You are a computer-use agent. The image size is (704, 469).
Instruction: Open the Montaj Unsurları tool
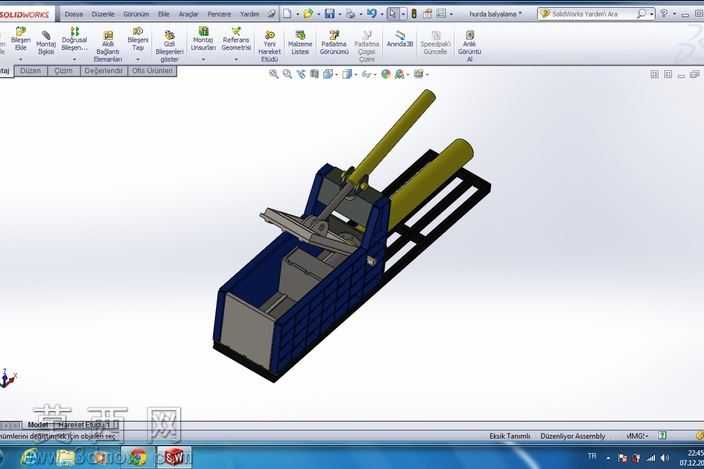click(x=203, y=39)
